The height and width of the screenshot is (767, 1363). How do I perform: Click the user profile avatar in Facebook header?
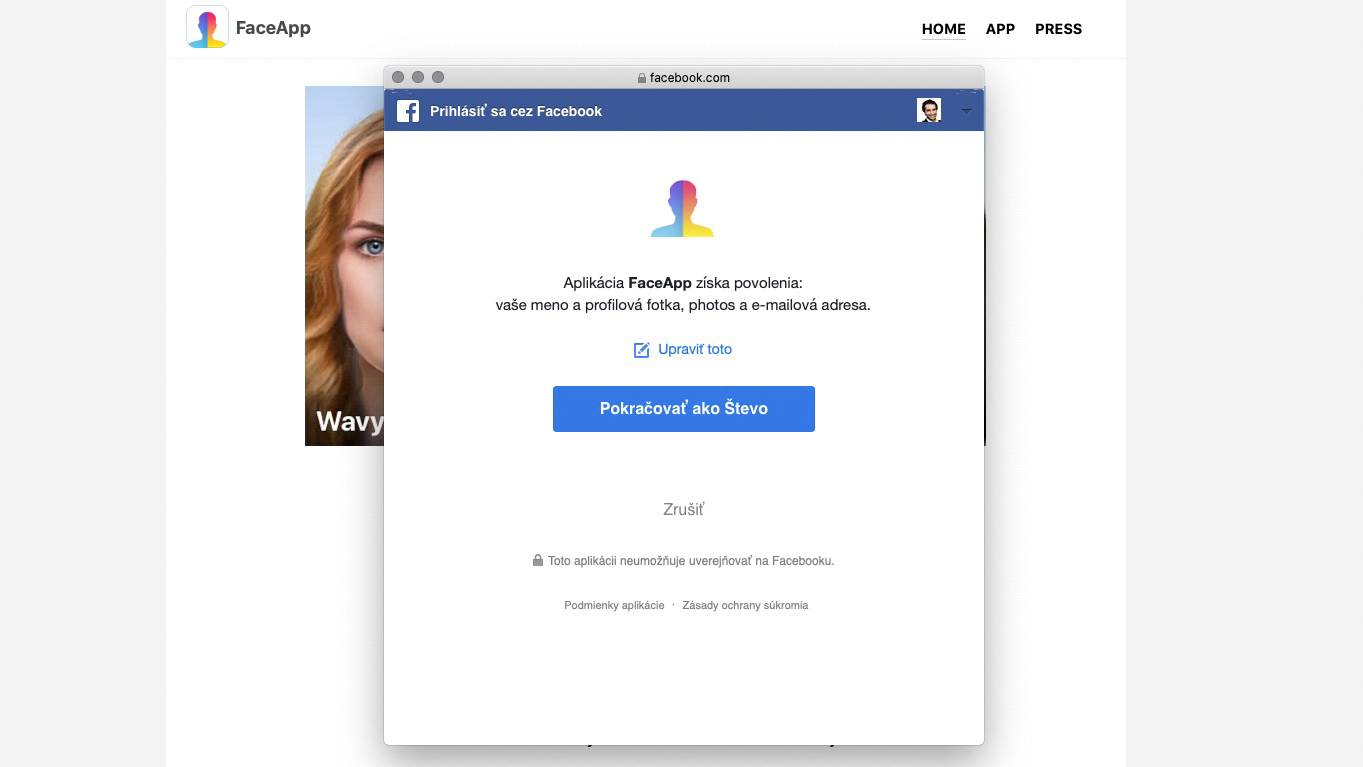pyautogui.click(x=929, y=110)
